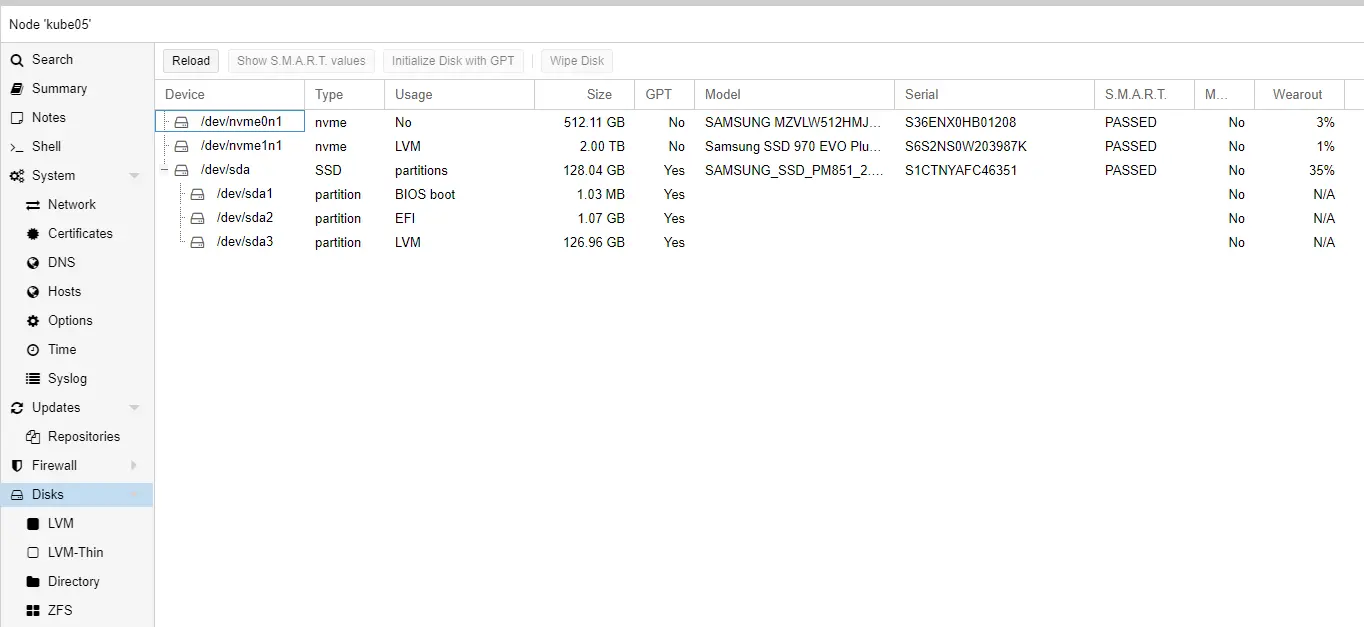1364x627 pixels.
Task: Click the Search magnifier icon in sidebar
Action: coord(17,60)
